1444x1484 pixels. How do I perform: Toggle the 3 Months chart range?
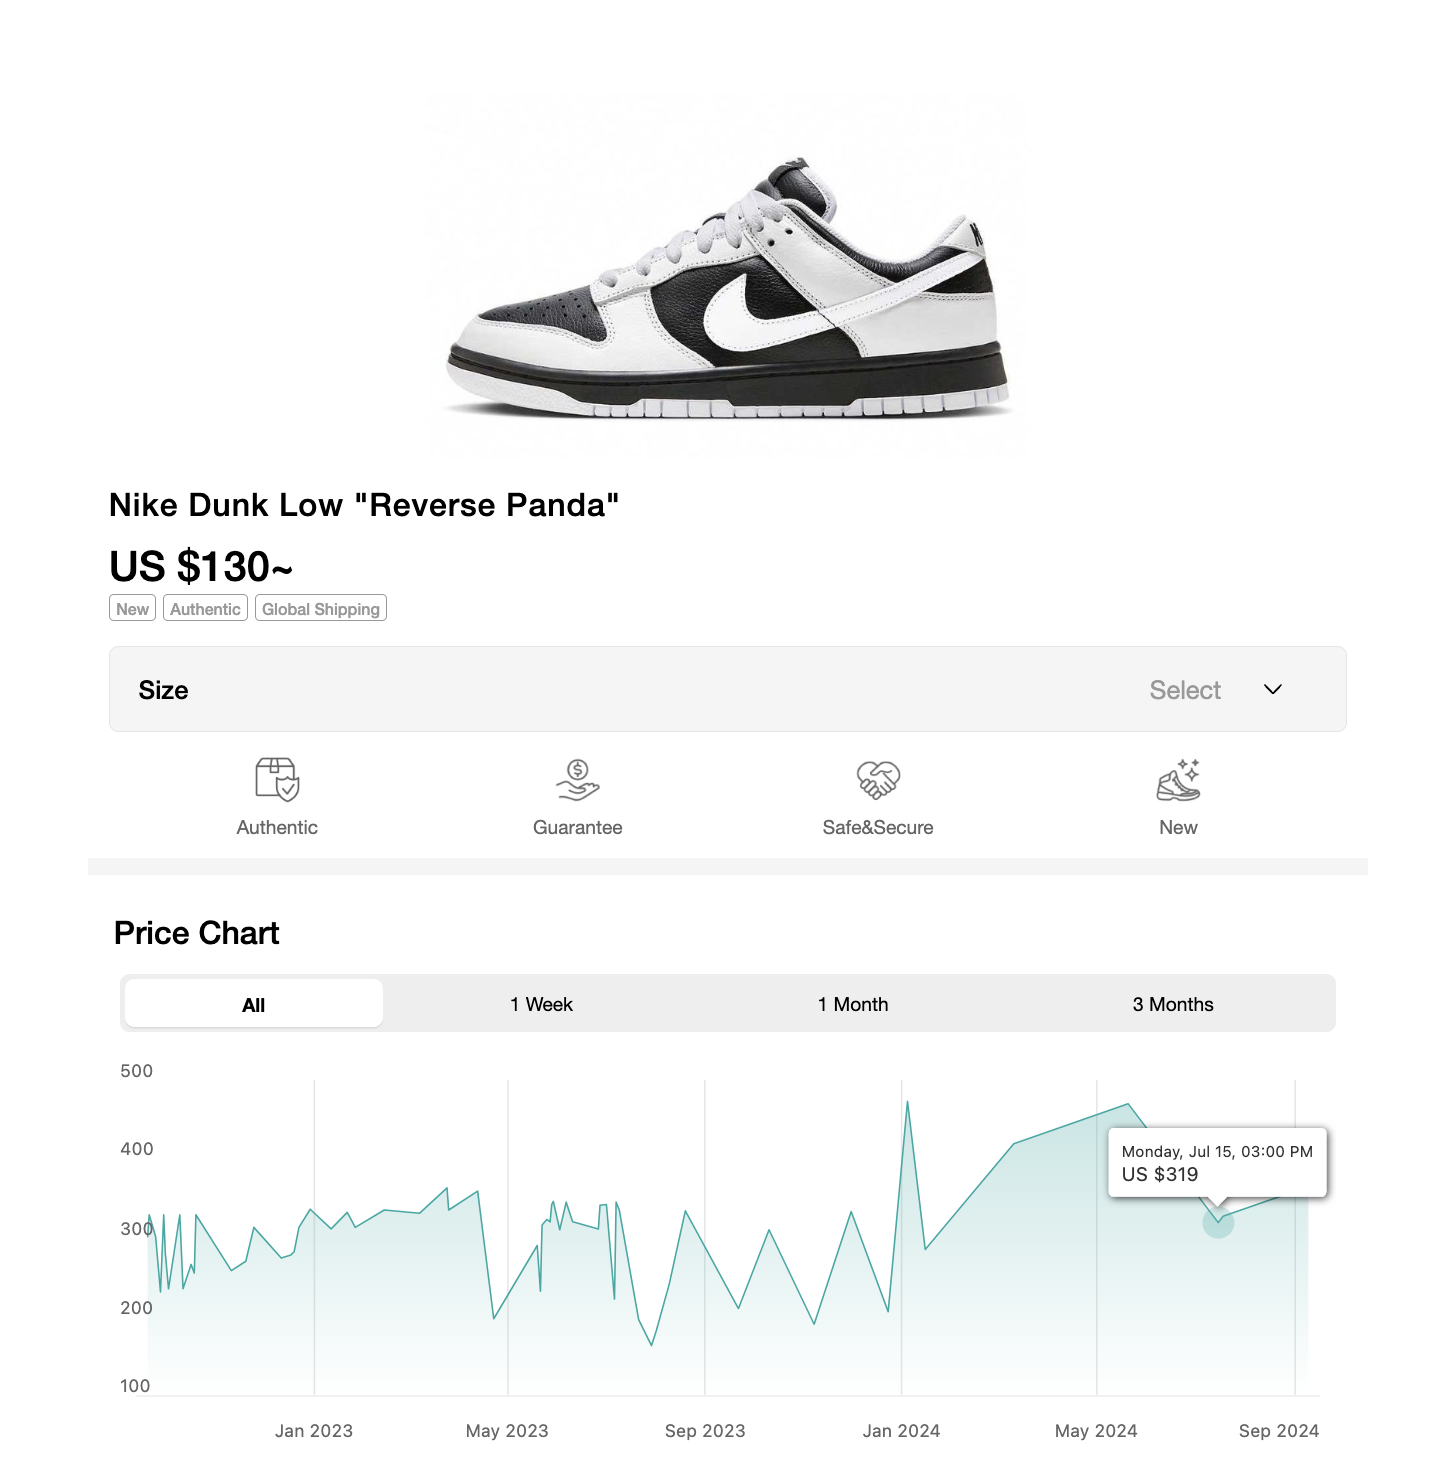(1172, 1004)
